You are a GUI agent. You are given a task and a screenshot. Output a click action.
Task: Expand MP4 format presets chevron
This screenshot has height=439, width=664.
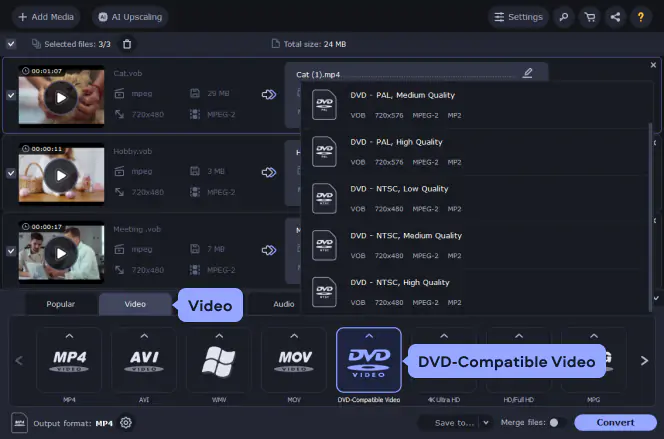point(69,336)
